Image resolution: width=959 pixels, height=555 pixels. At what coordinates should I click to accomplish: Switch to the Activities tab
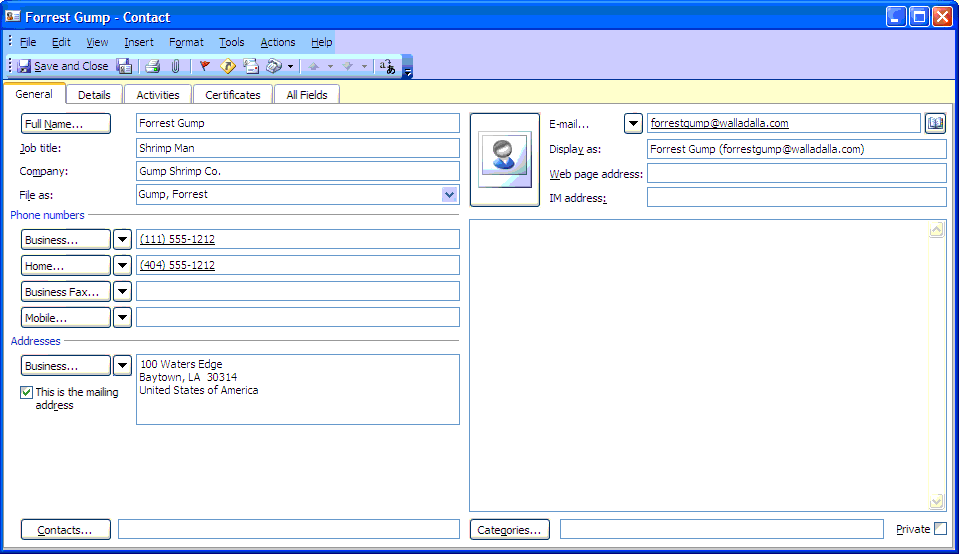[x=158, y=95]
